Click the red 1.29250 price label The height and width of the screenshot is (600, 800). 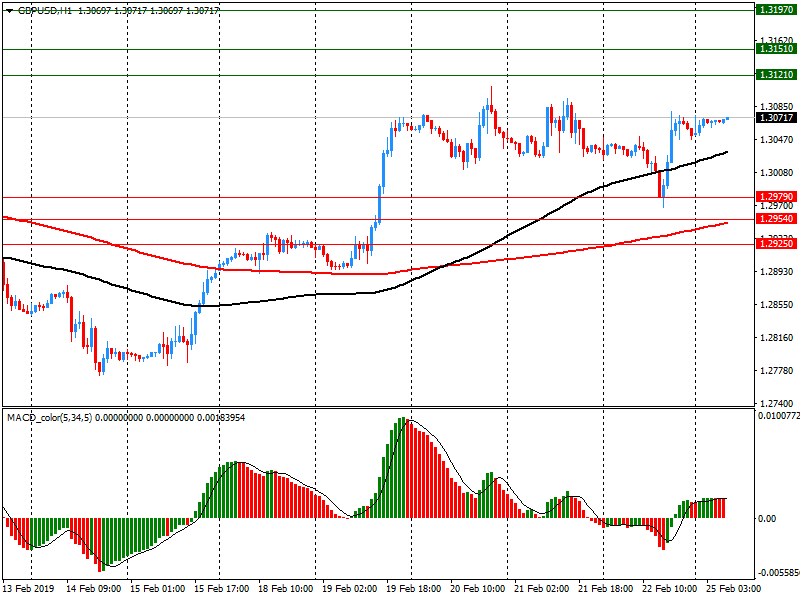pyautogui.click(x=775, y=244)
